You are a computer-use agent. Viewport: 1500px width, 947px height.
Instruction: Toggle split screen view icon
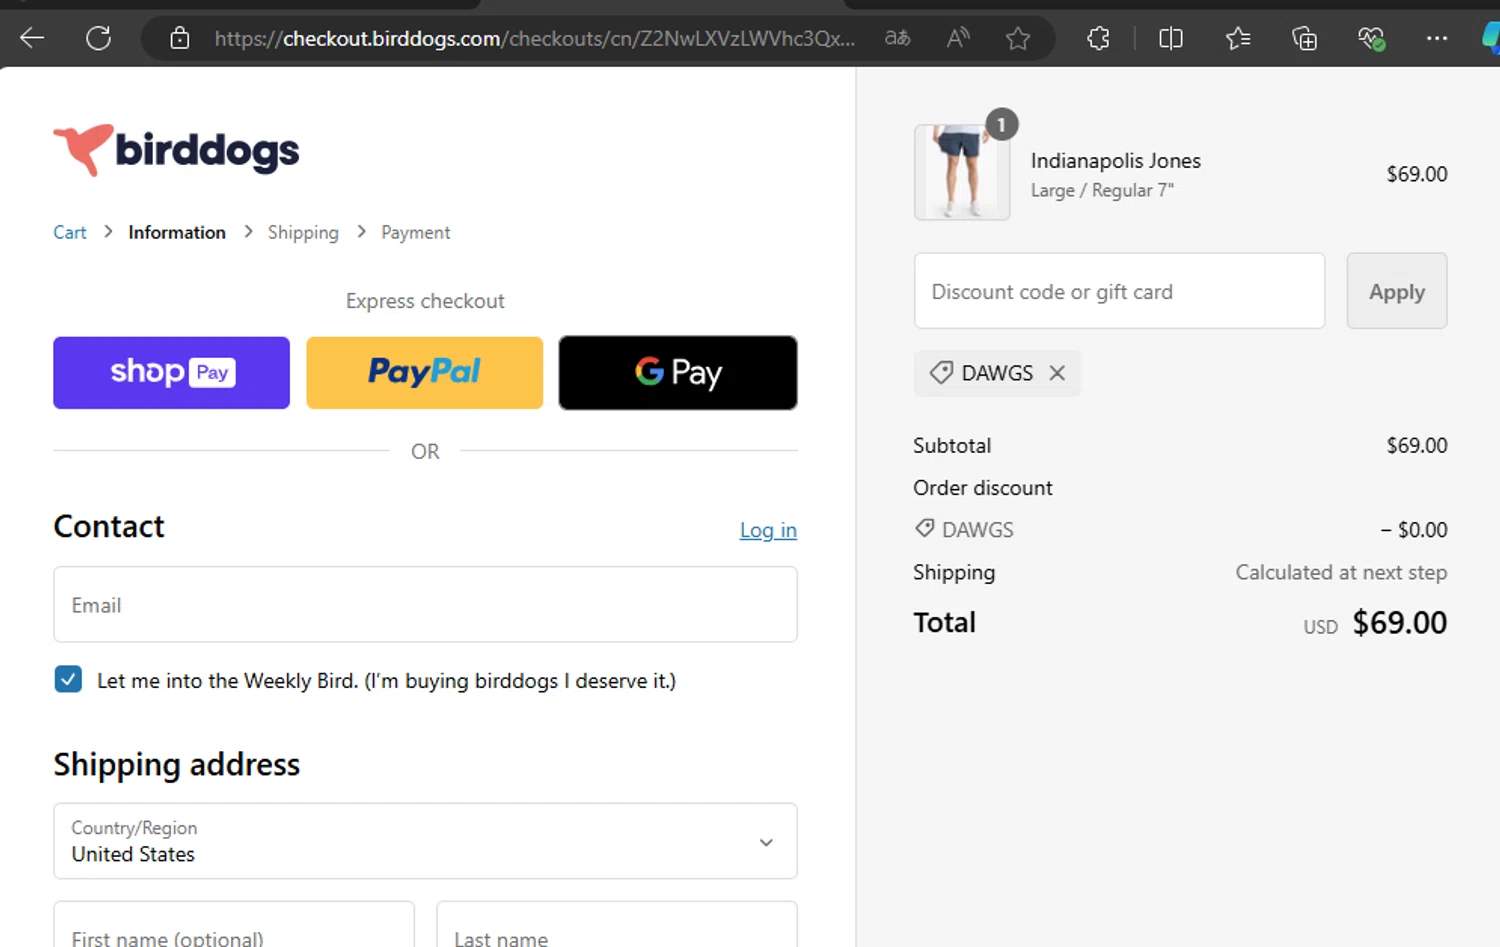(x=1170, y=38)
